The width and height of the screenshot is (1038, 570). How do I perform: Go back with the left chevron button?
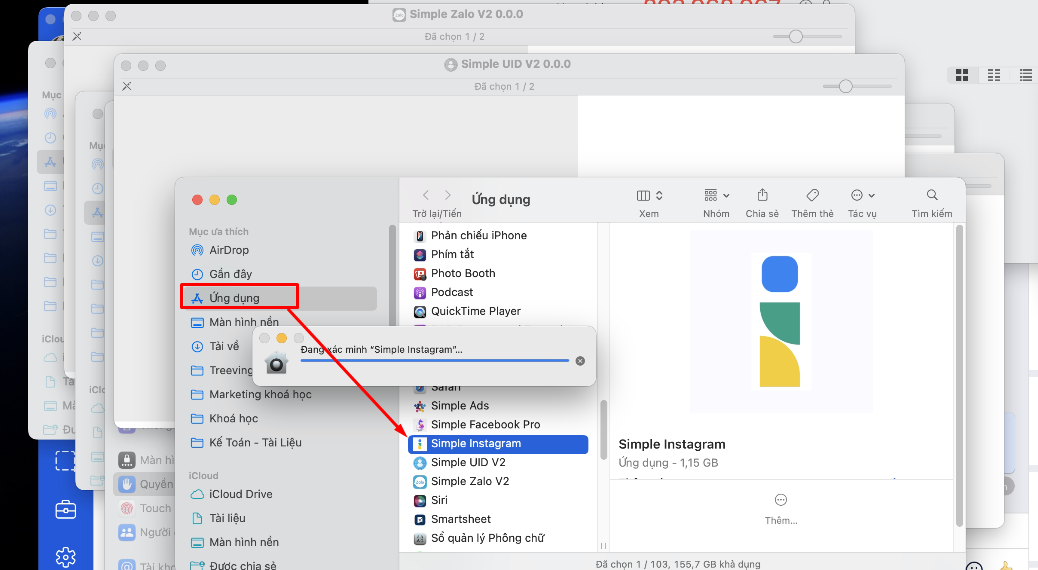(426, 195)
